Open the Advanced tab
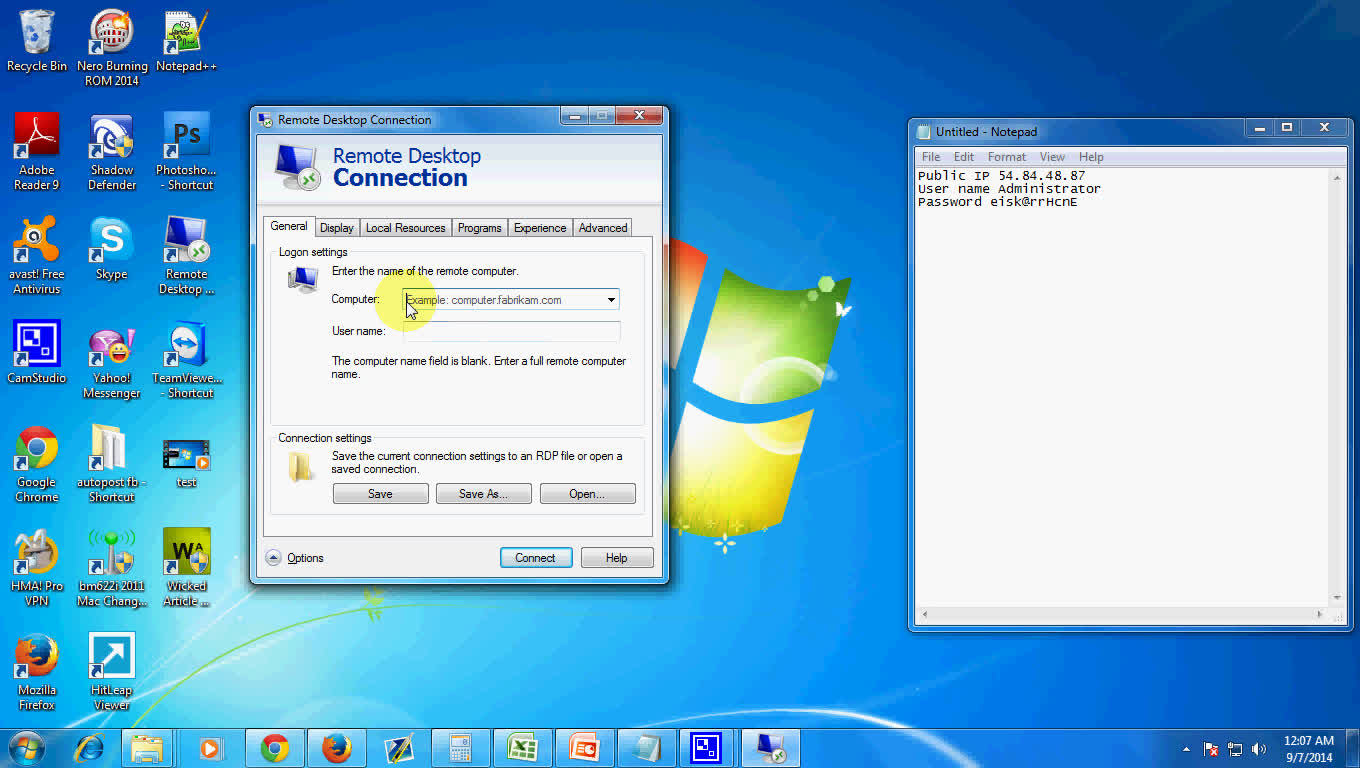 [x=603, y=228]
